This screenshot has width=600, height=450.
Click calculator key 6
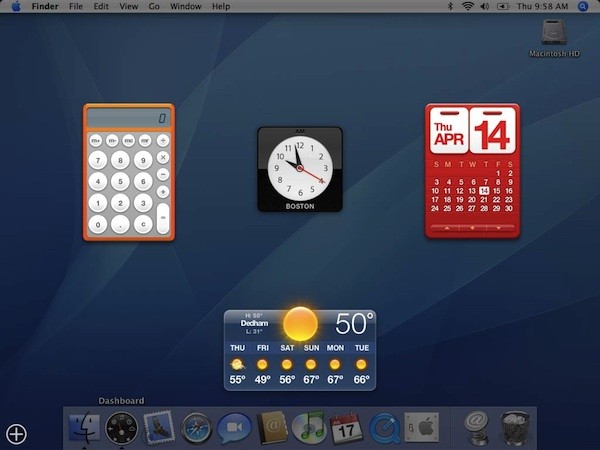pos(143,181)
